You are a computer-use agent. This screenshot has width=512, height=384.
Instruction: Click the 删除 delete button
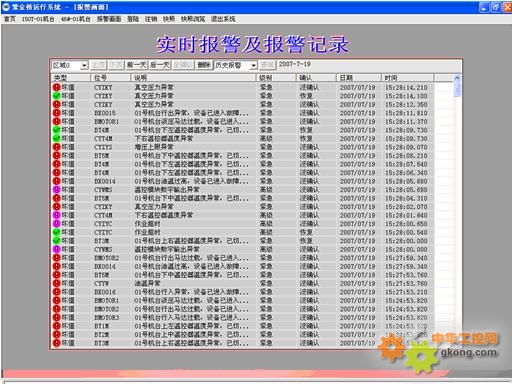[204, 65]
